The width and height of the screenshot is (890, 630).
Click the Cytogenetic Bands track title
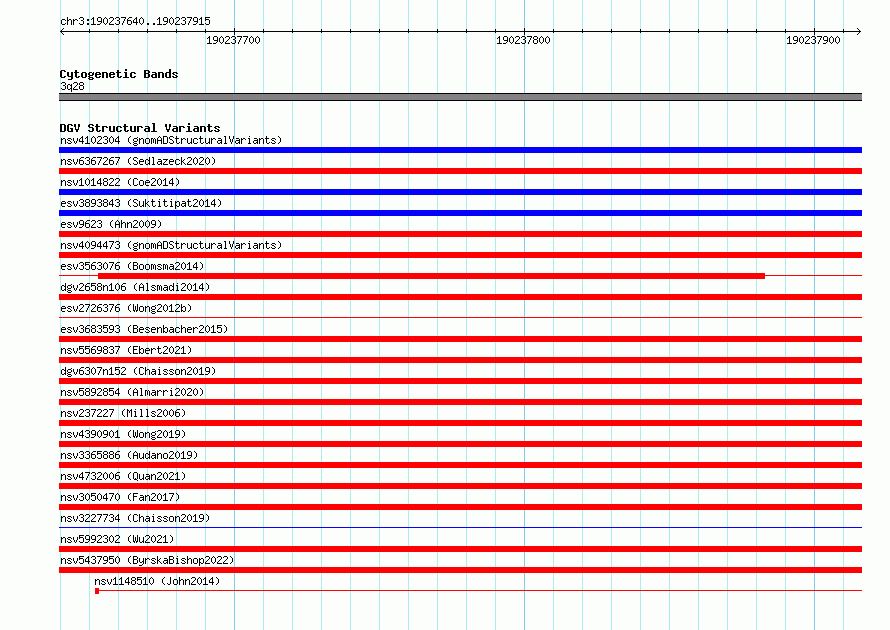(x=119, y=74)
